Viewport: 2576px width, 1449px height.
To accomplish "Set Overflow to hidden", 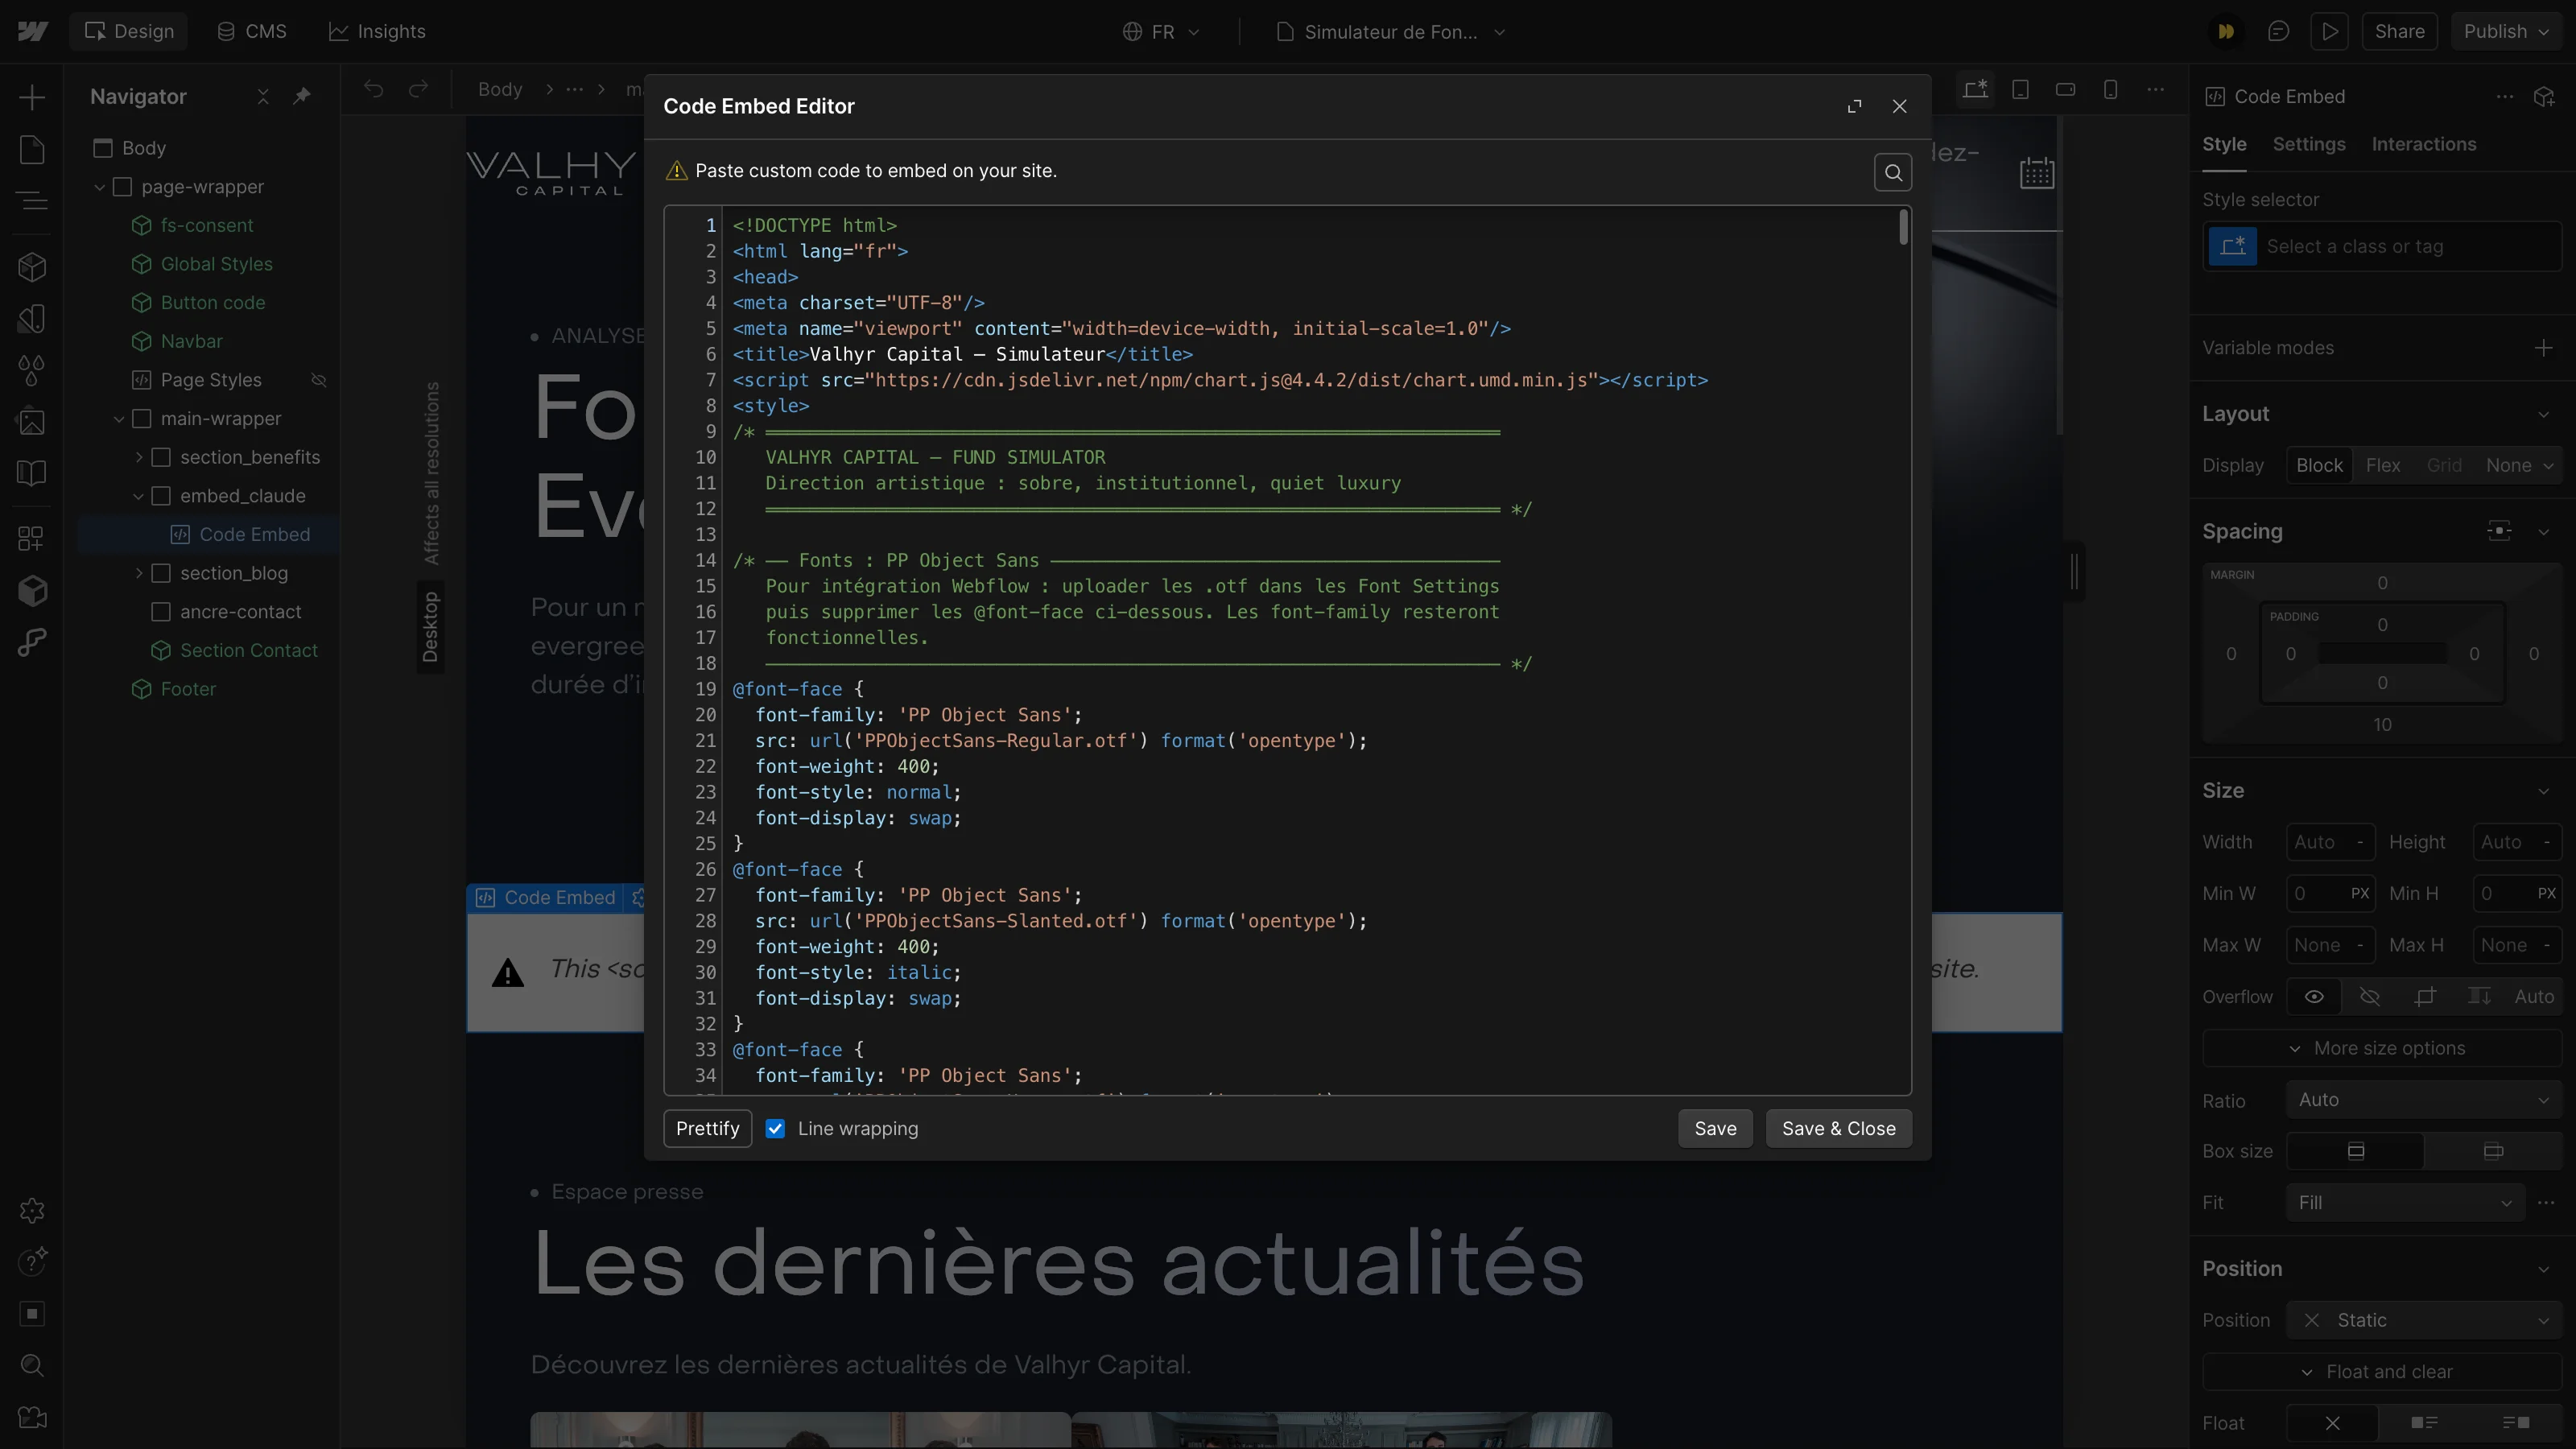I will (x=2369, y=996).
